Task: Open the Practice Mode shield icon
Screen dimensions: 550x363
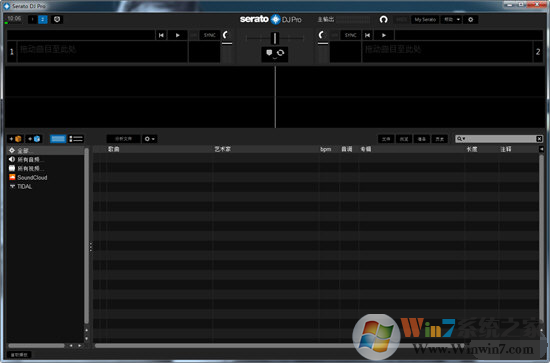Action: pos(57,19)
